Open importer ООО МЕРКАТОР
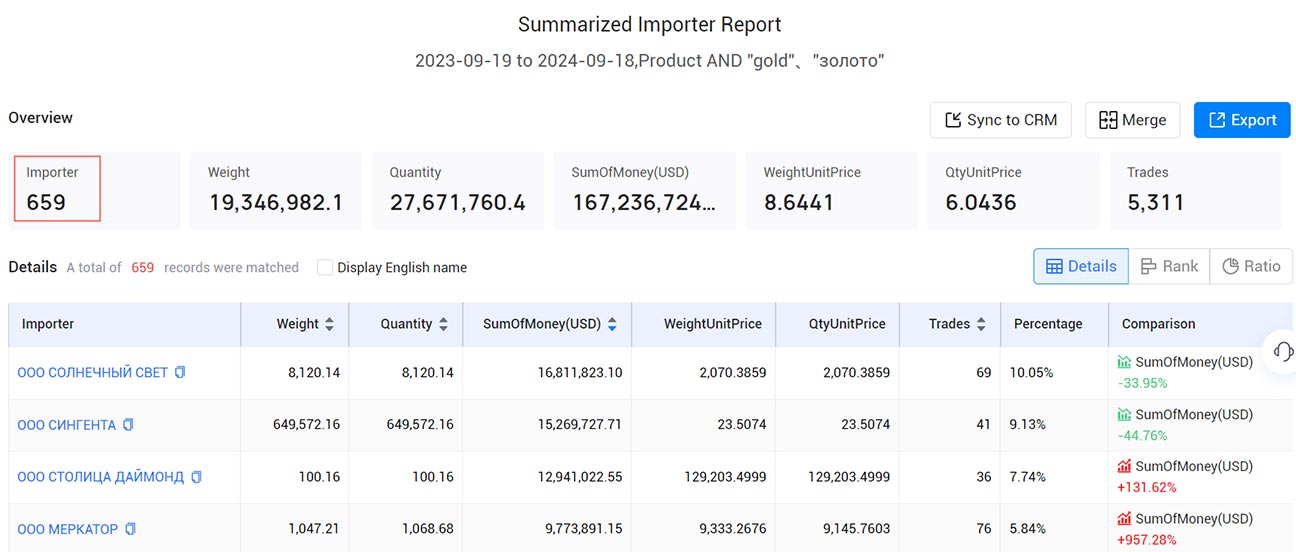 click(68, 528)
